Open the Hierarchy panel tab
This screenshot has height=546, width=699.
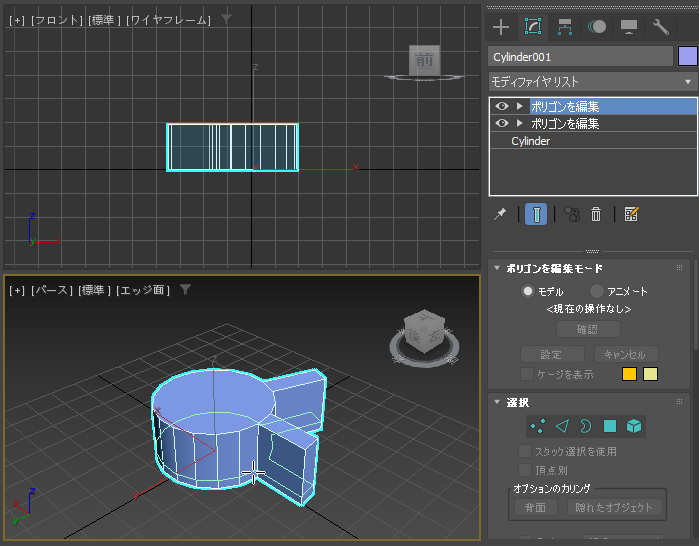coord(565,27)
